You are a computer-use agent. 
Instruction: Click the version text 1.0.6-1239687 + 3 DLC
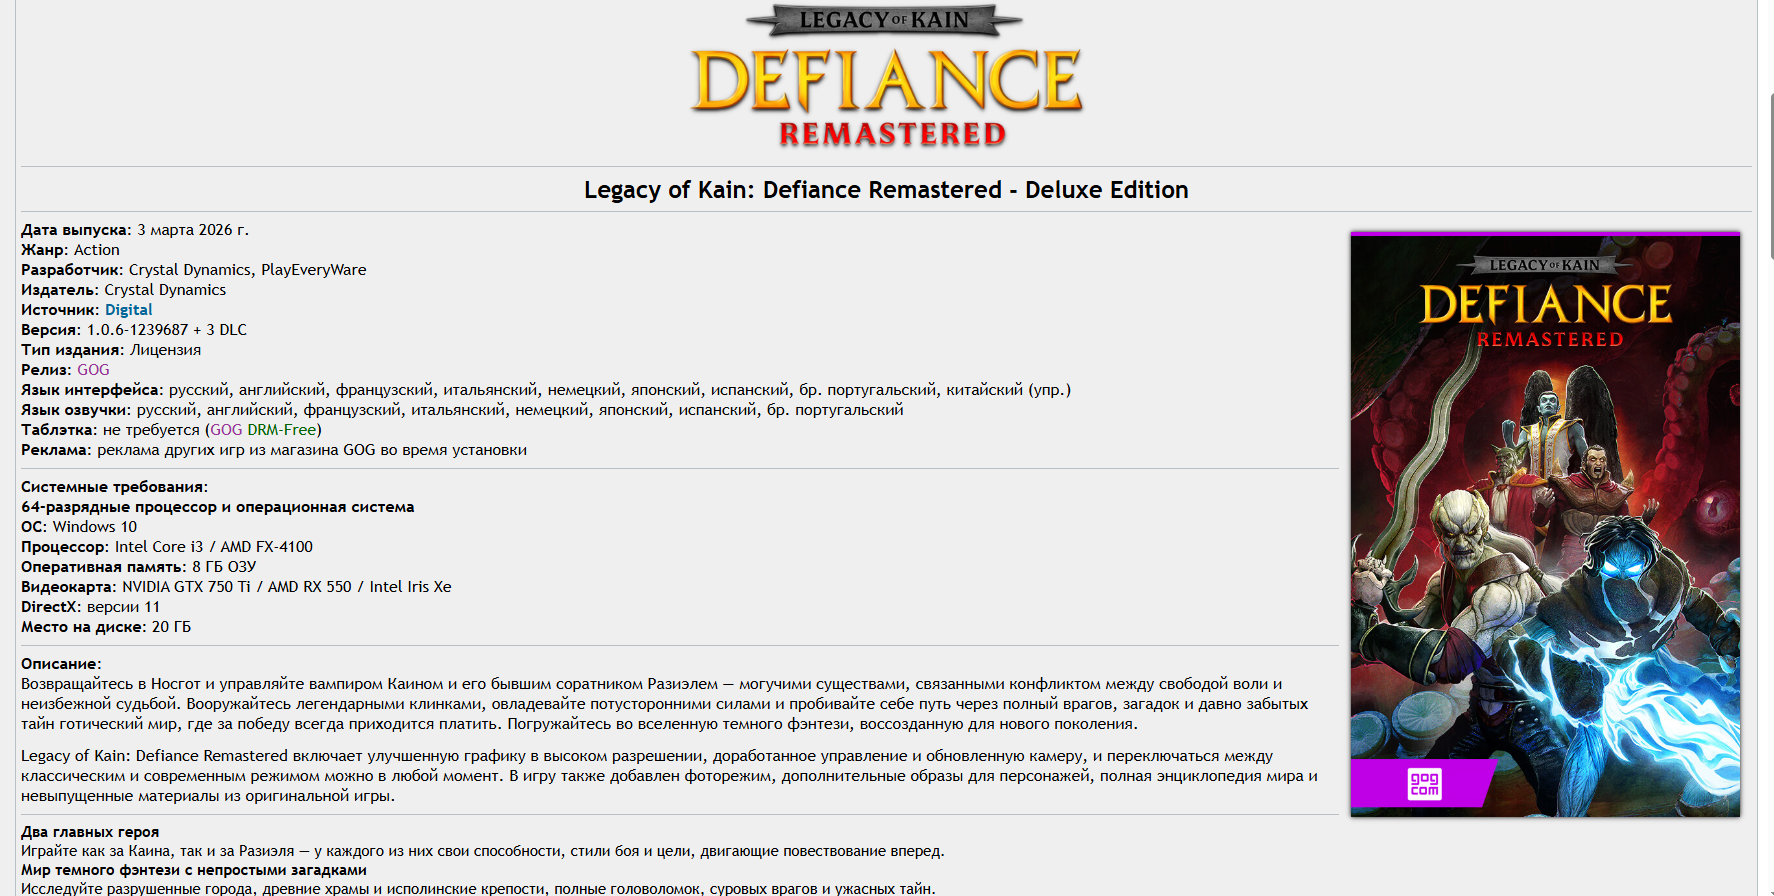167,330
